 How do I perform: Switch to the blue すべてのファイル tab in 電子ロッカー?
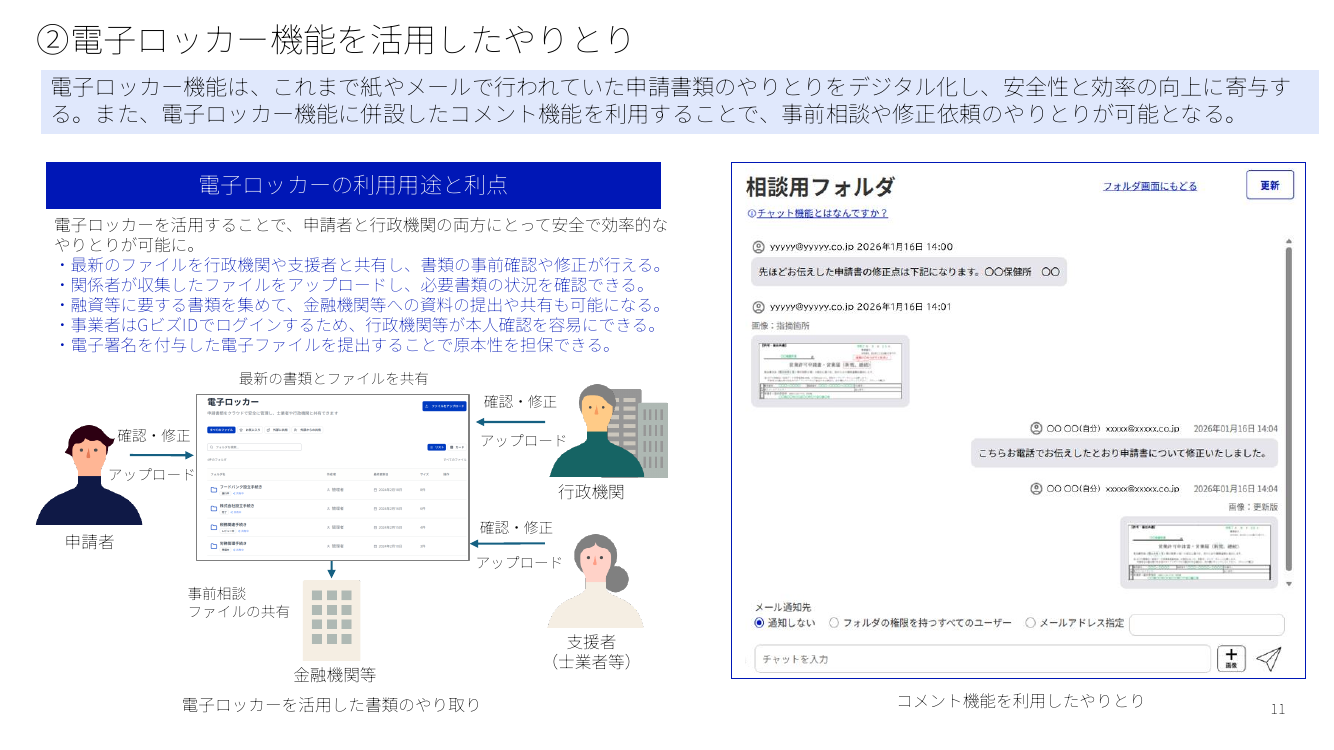[x=222, y=429]
